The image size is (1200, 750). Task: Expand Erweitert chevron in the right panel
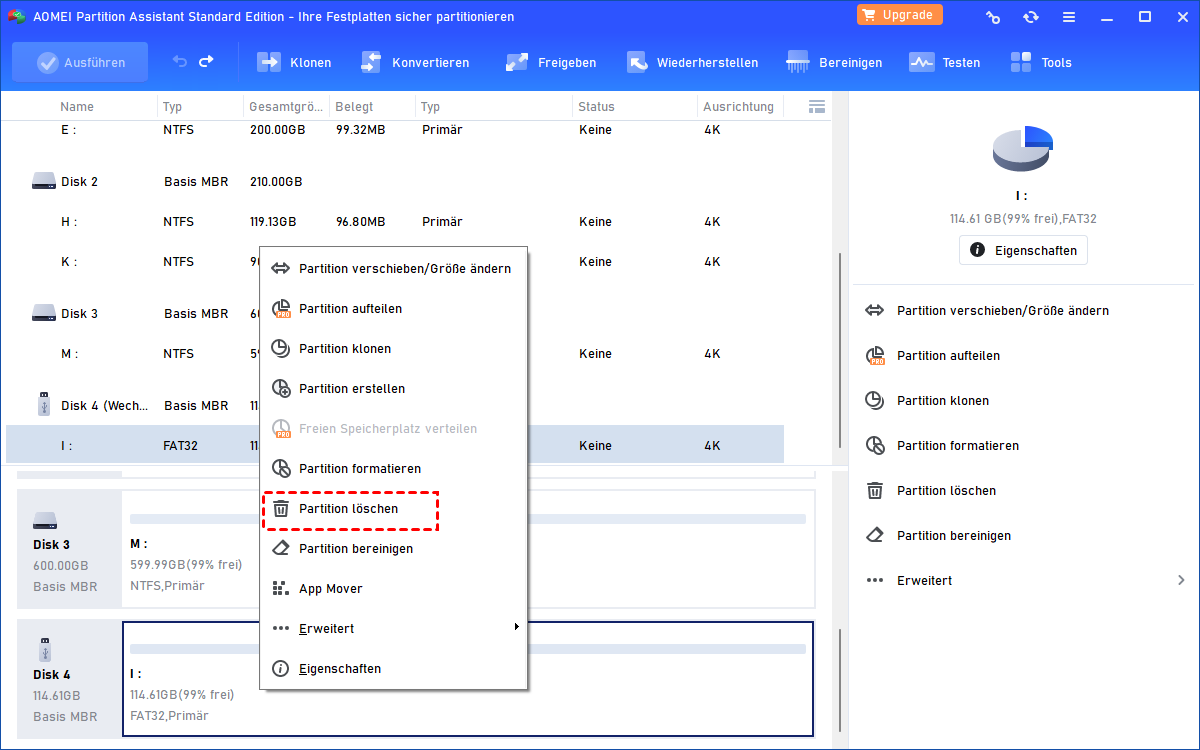(1181, 580)
